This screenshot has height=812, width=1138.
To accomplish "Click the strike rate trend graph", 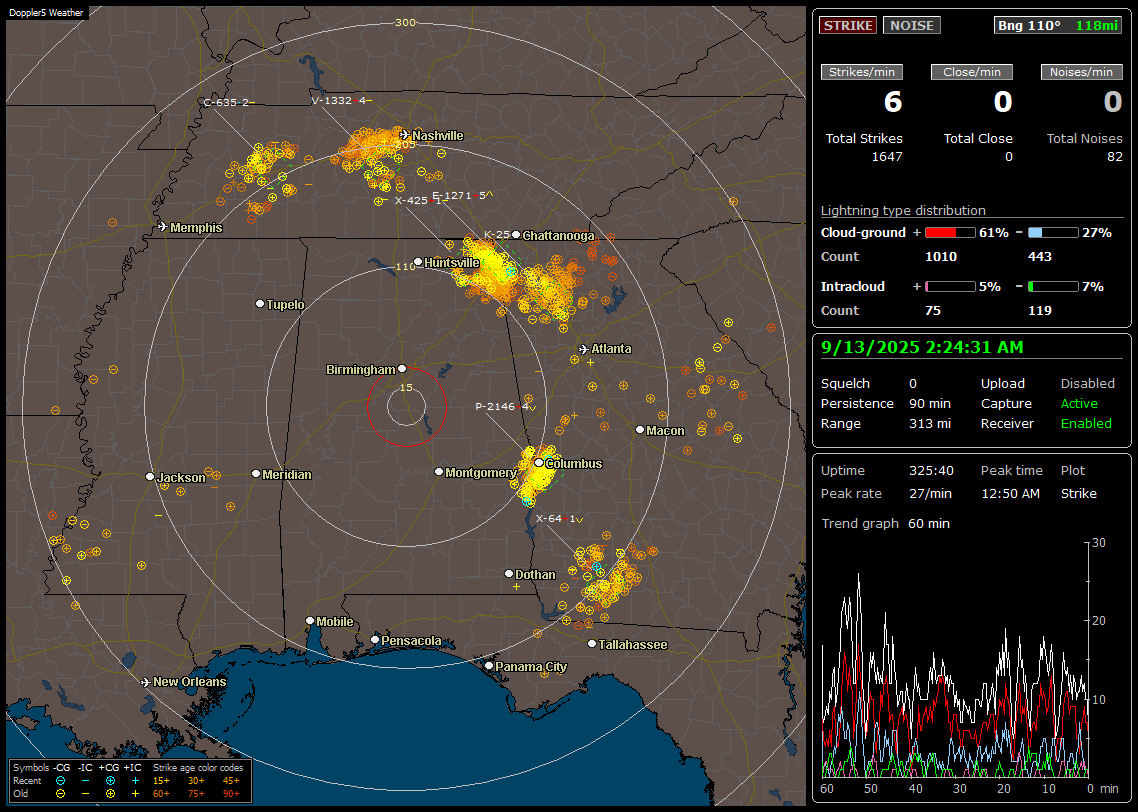I will (x=955, y=659).
